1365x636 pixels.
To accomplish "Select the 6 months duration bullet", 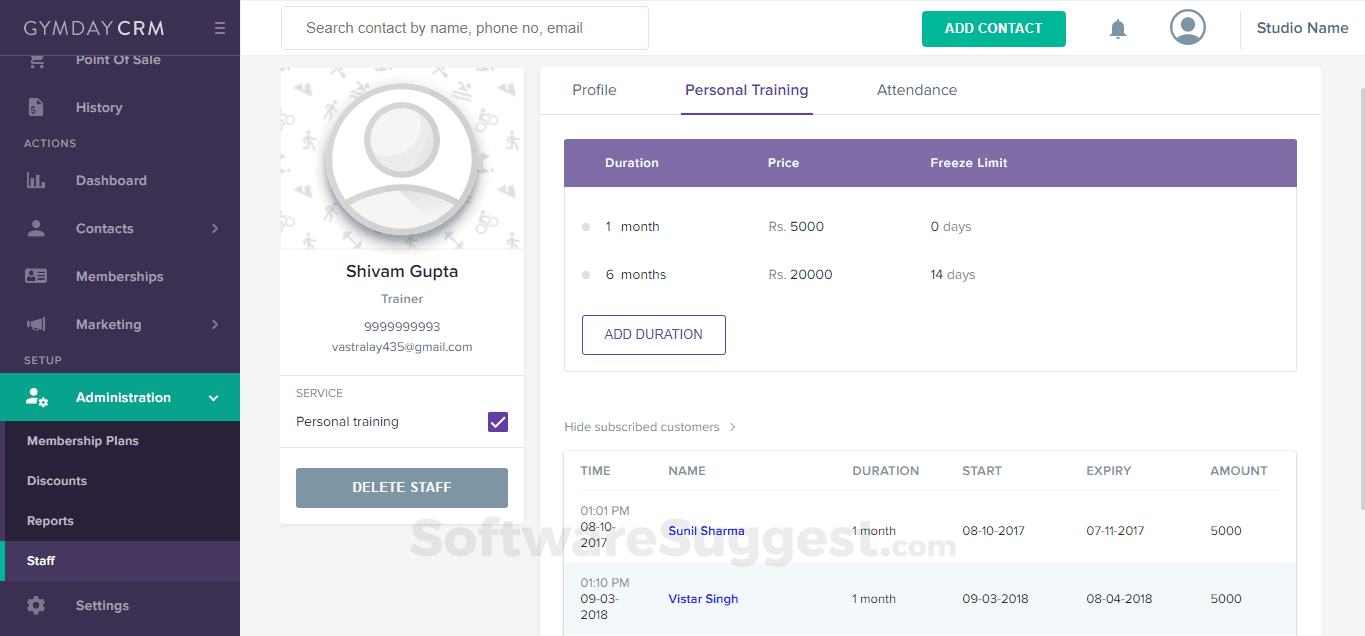I will 586,275.
